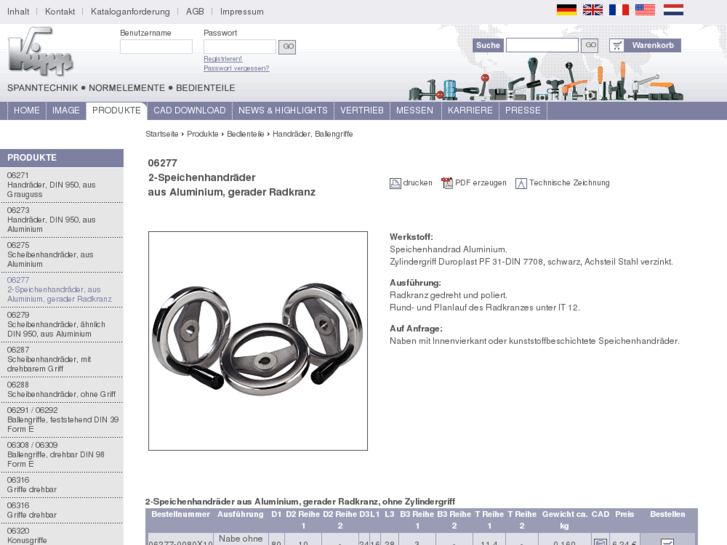Open the PRESSE tab

click(x=523, y=111)
